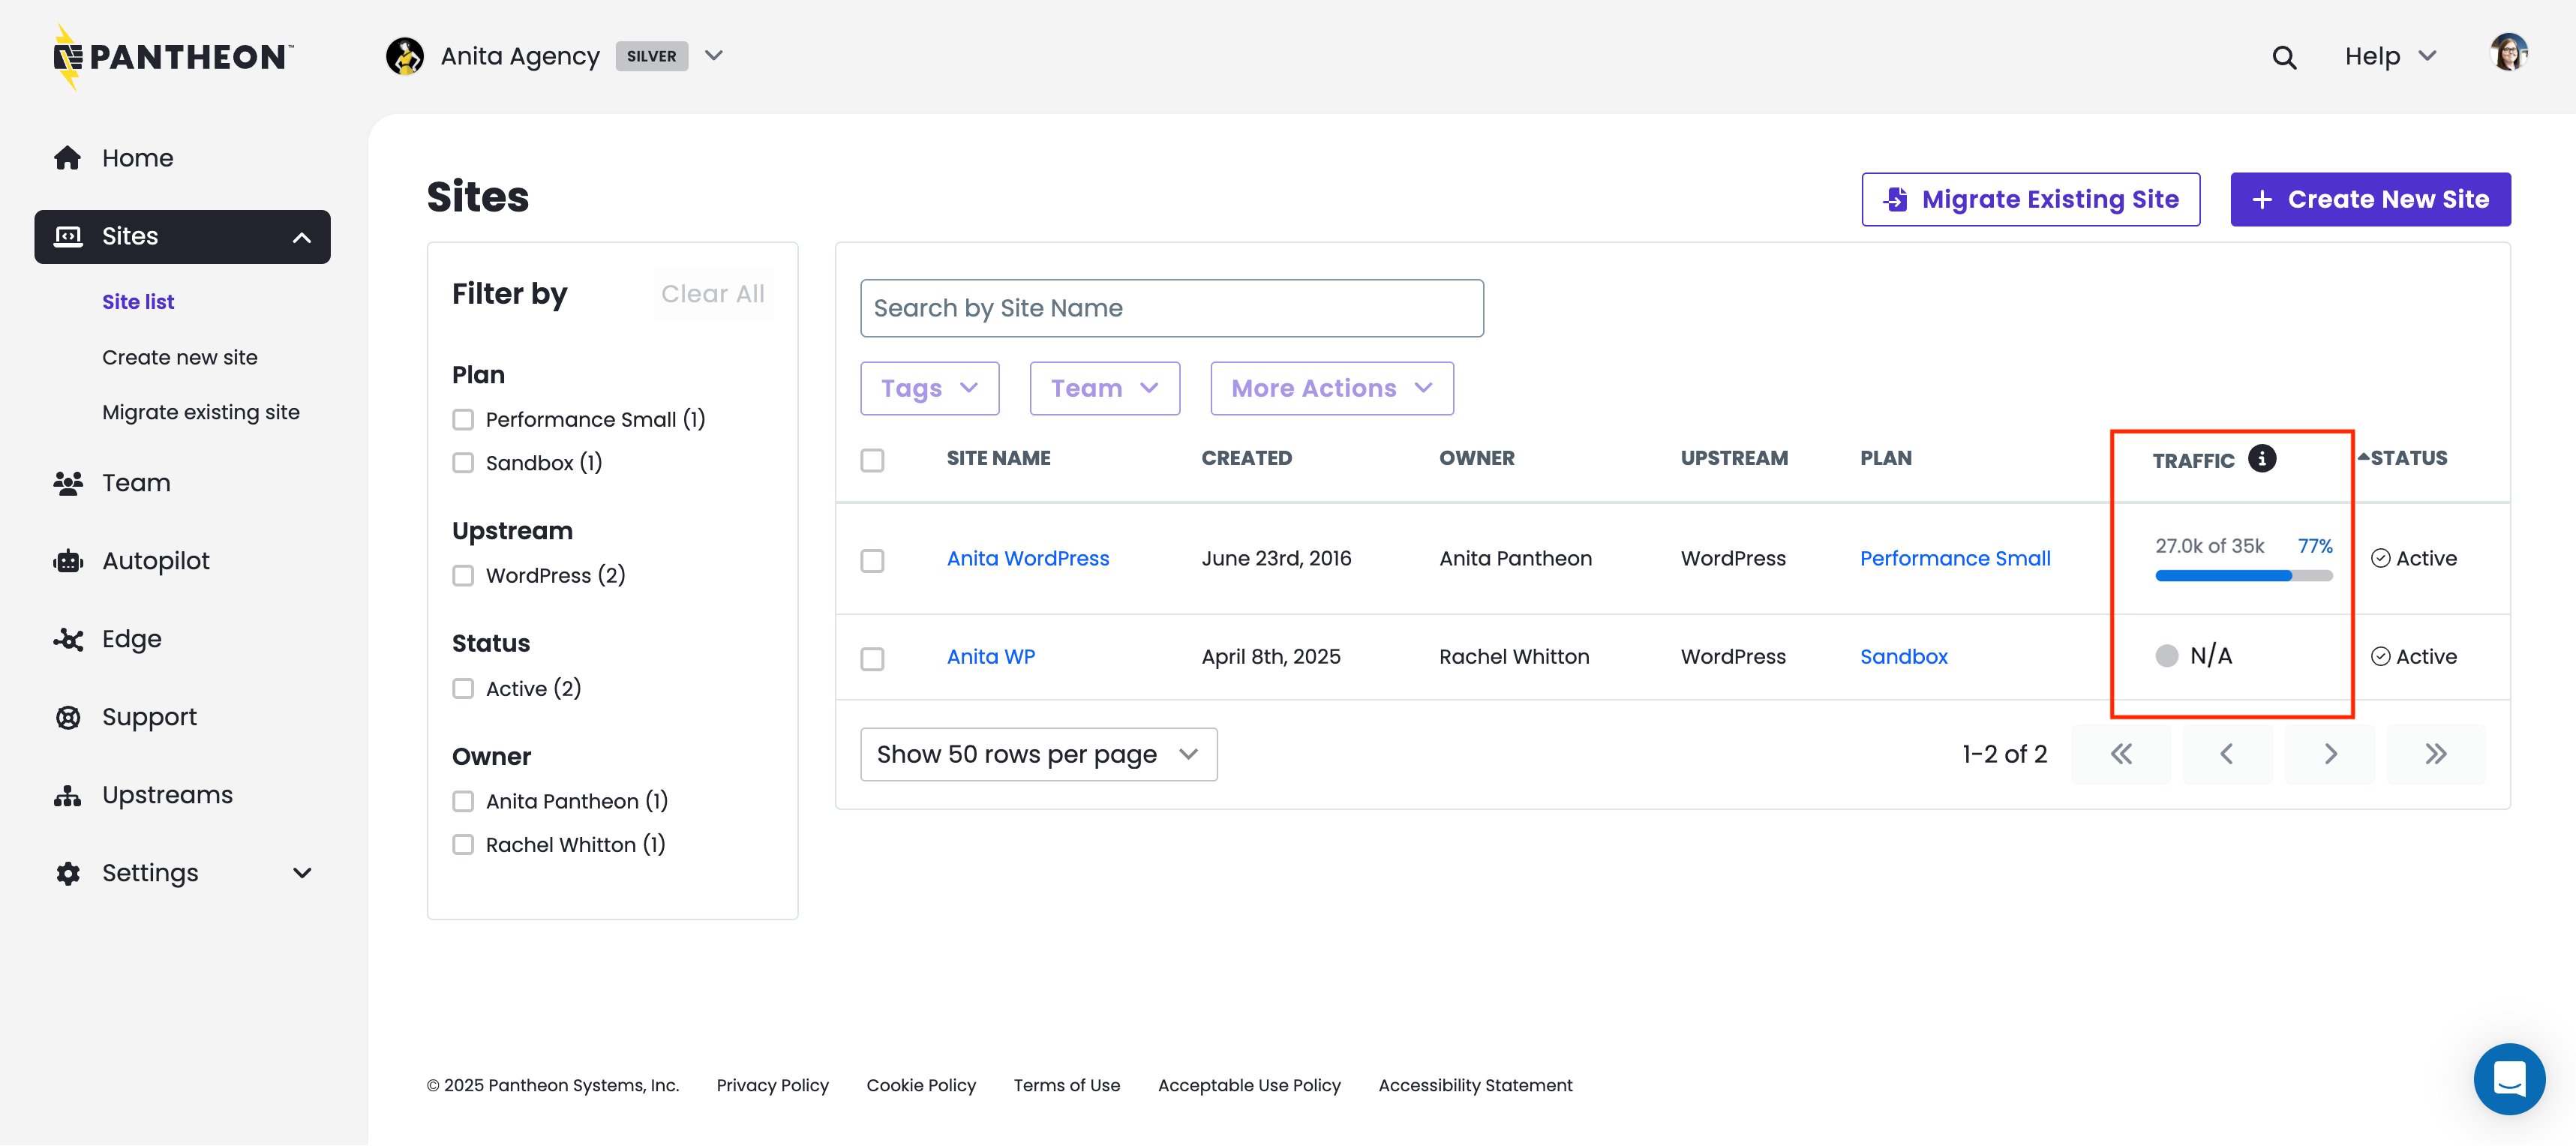
Task: Click the search magnifier icon
Action: click(x=2283, y=57)
